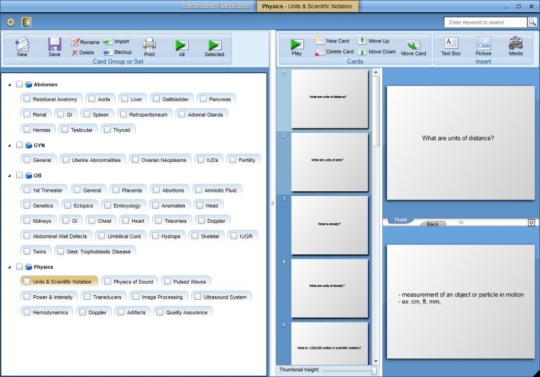Image resolution: width=540 pixels, height=377 pixels.
Task: Click the search magnifier icon
Action: point(532,22)
